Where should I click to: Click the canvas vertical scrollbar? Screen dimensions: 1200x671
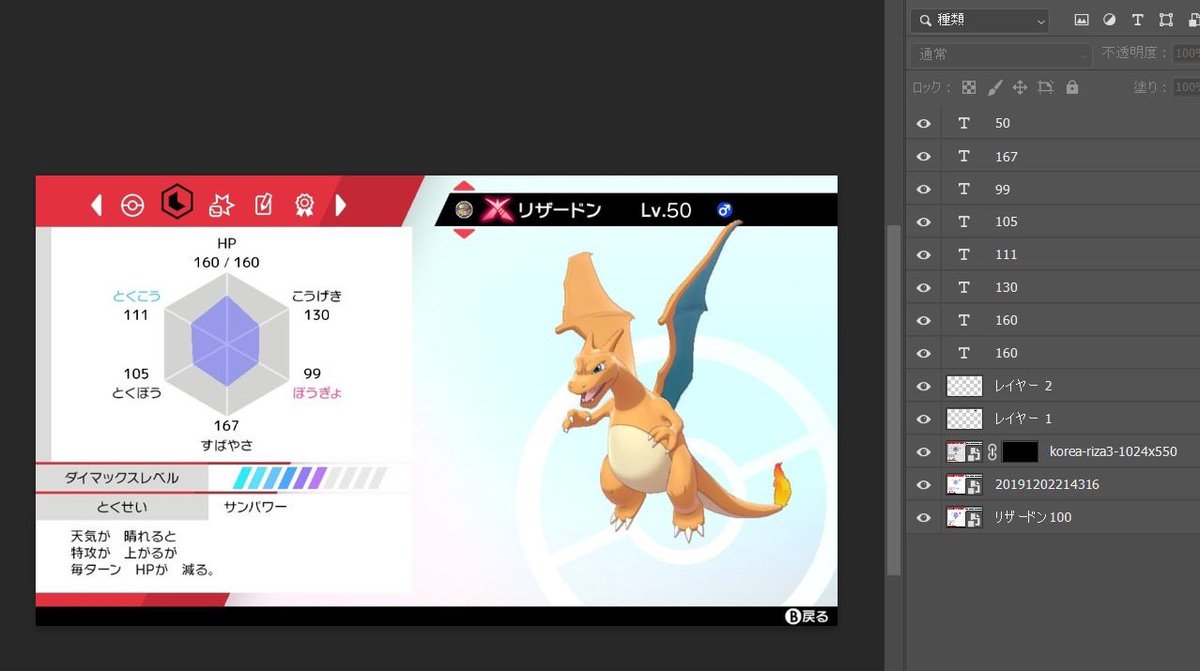click(x=894, y=400)
